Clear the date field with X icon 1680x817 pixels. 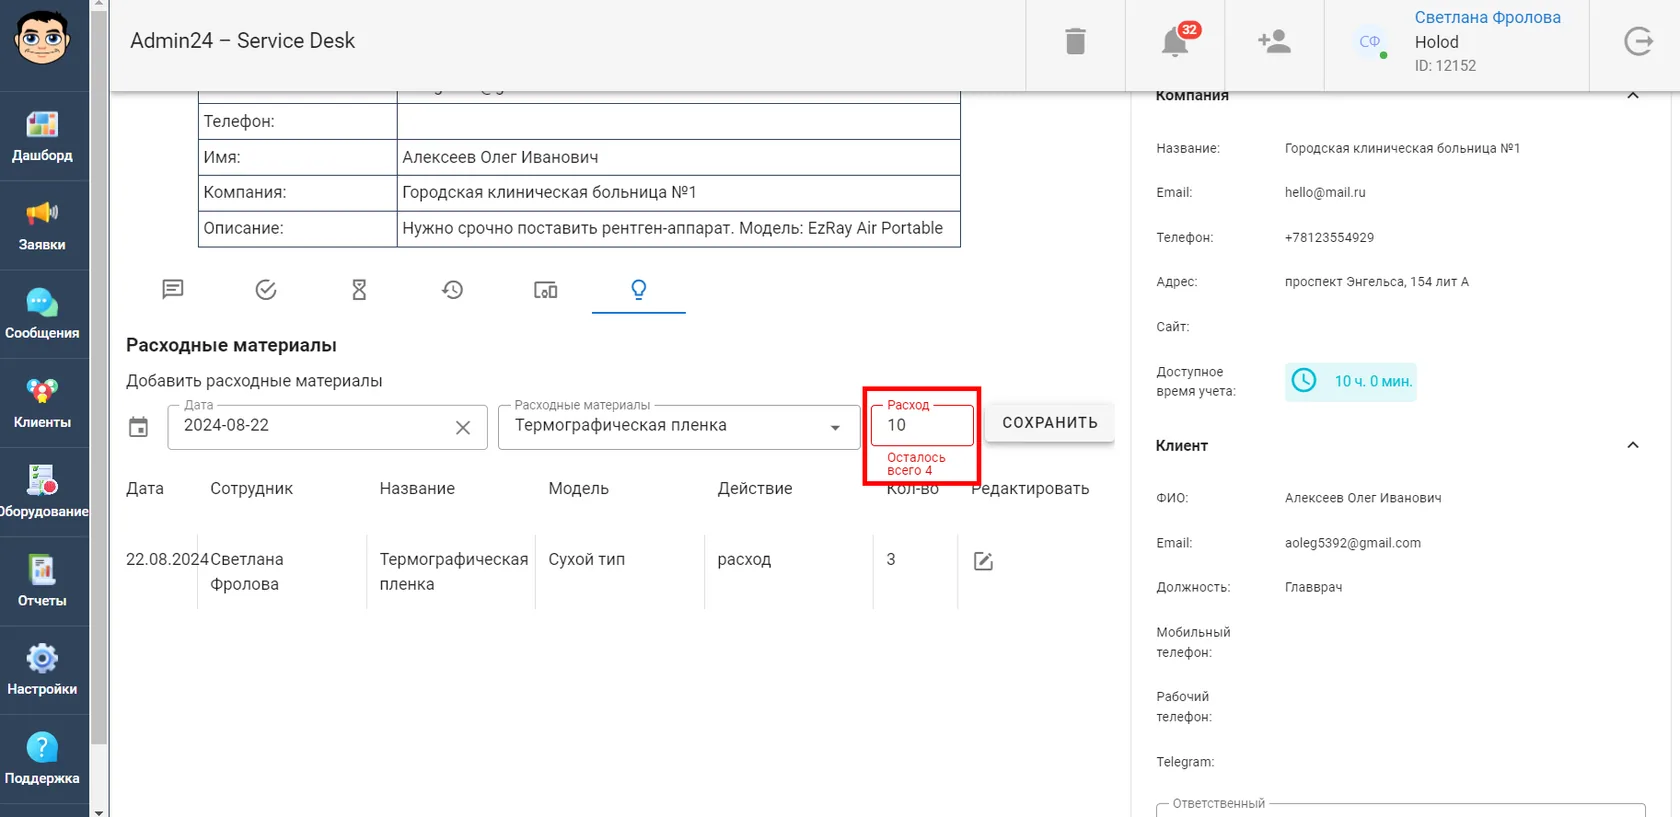(x=463, y=428)
